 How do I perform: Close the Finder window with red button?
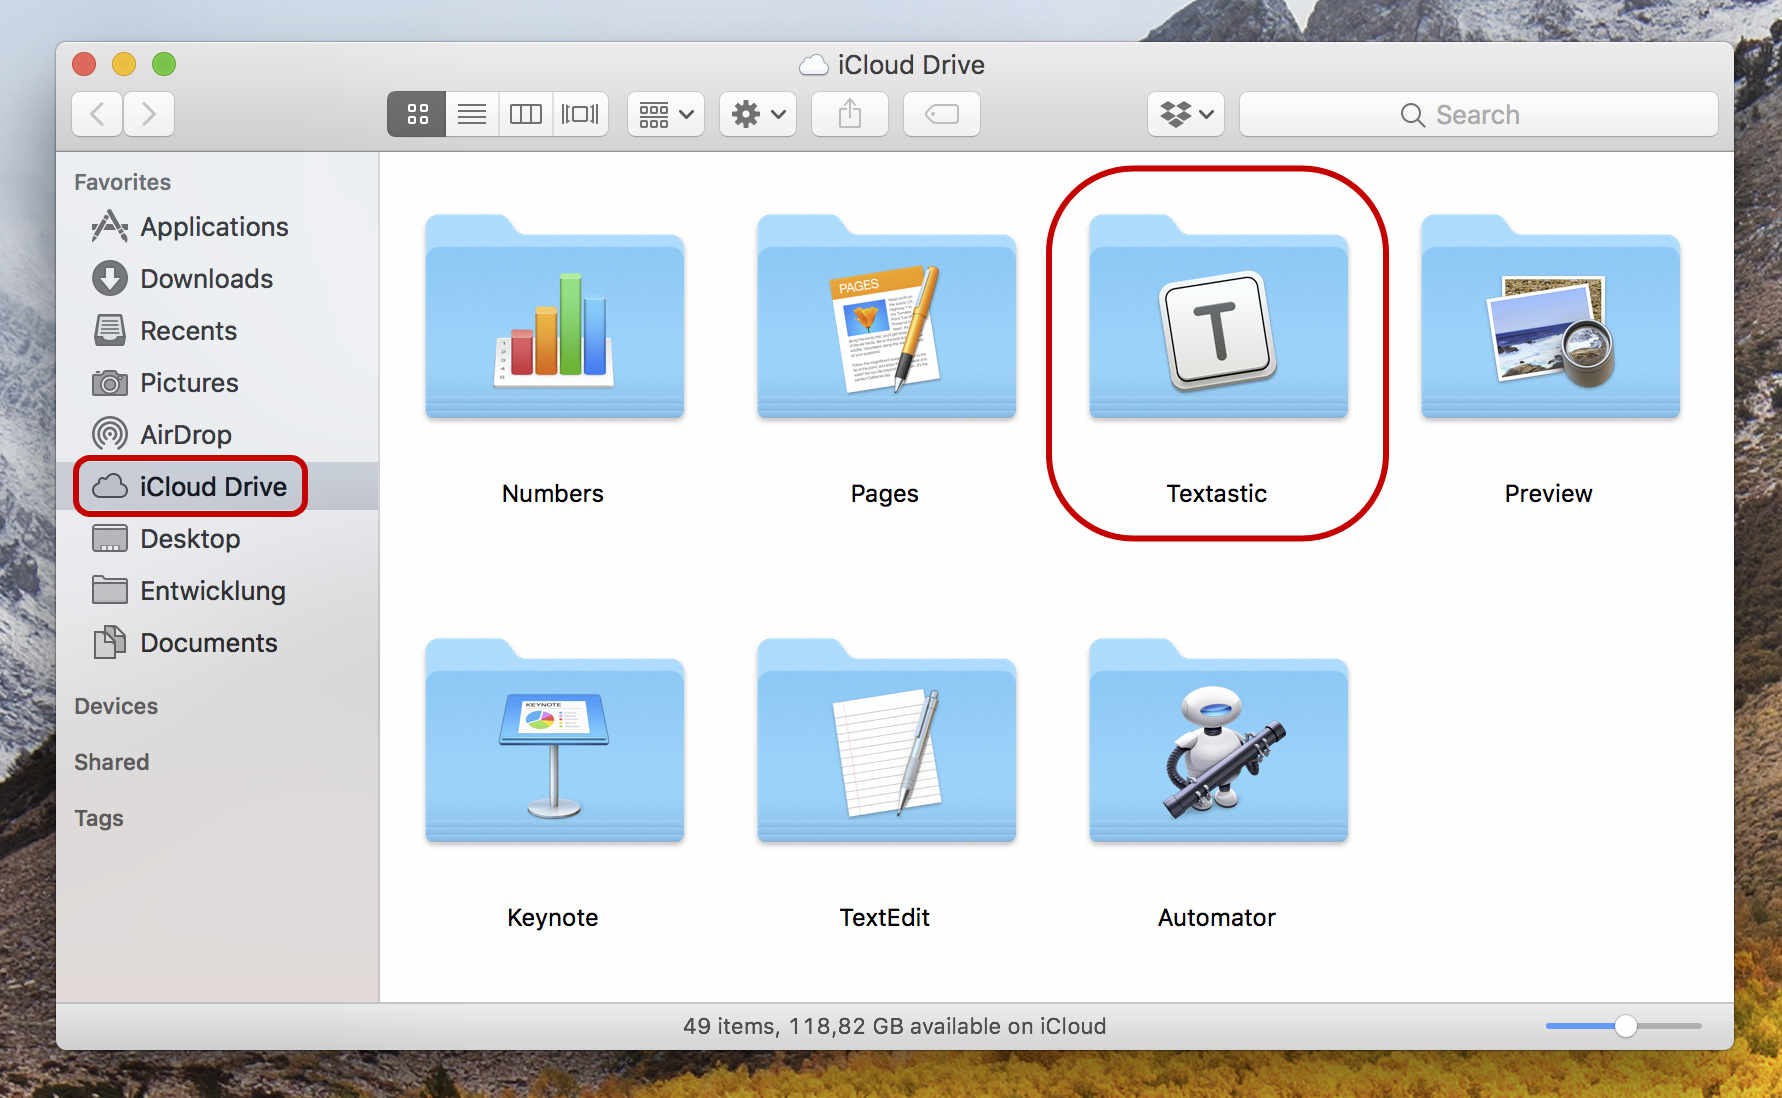(x=84, y=64)
